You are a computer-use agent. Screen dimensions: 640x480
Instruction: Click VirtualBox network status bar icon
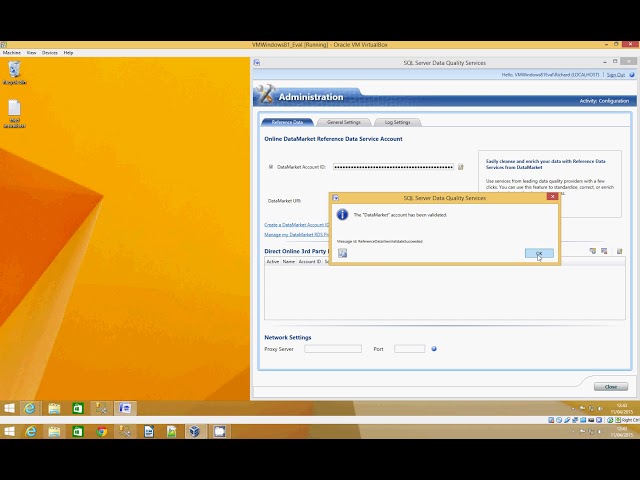(575, 420)
